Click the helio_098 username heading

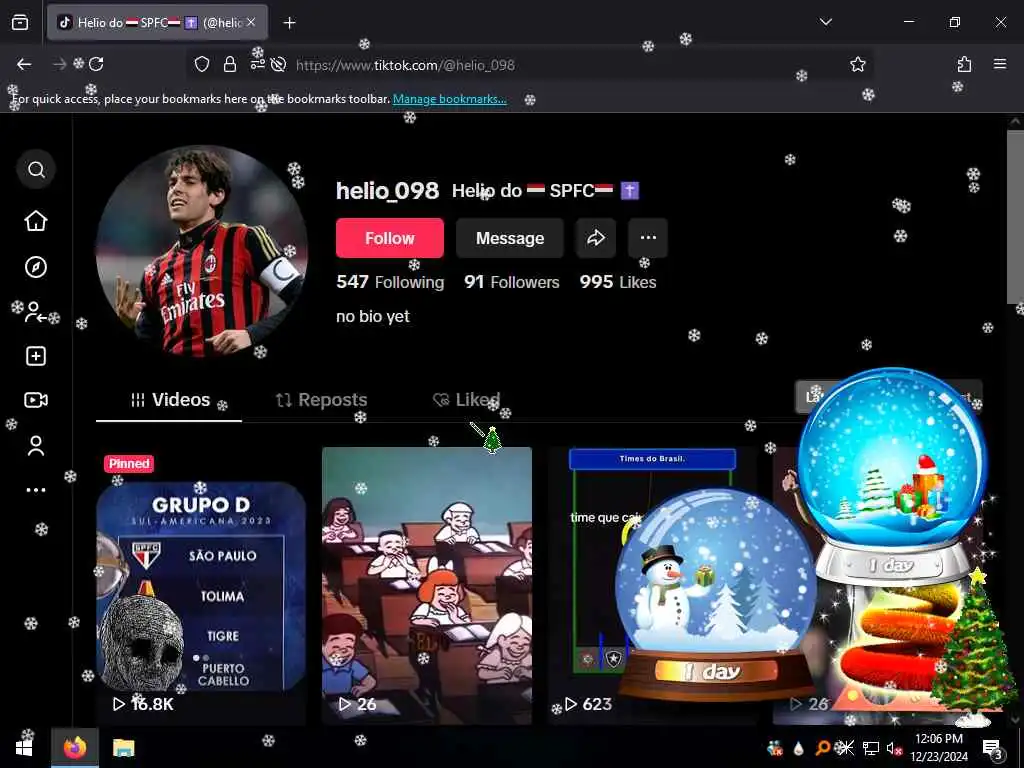click(x=387, y=191)
